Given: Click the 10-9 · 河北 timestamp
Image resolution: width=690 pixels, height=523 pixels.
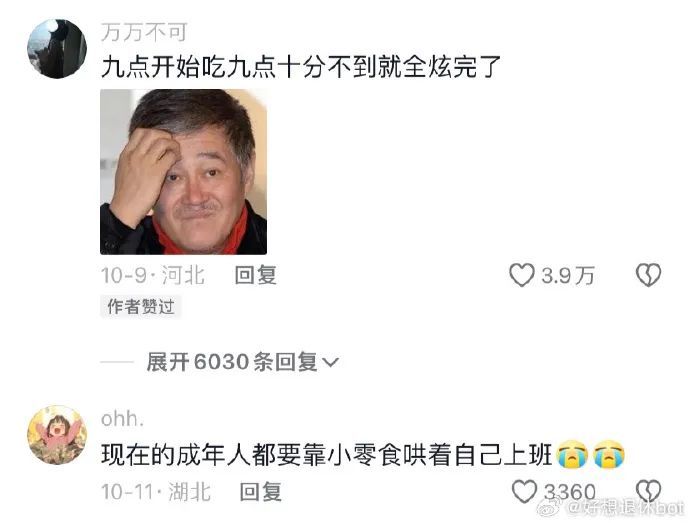Looking at the screenshot, I should [153, 276].
